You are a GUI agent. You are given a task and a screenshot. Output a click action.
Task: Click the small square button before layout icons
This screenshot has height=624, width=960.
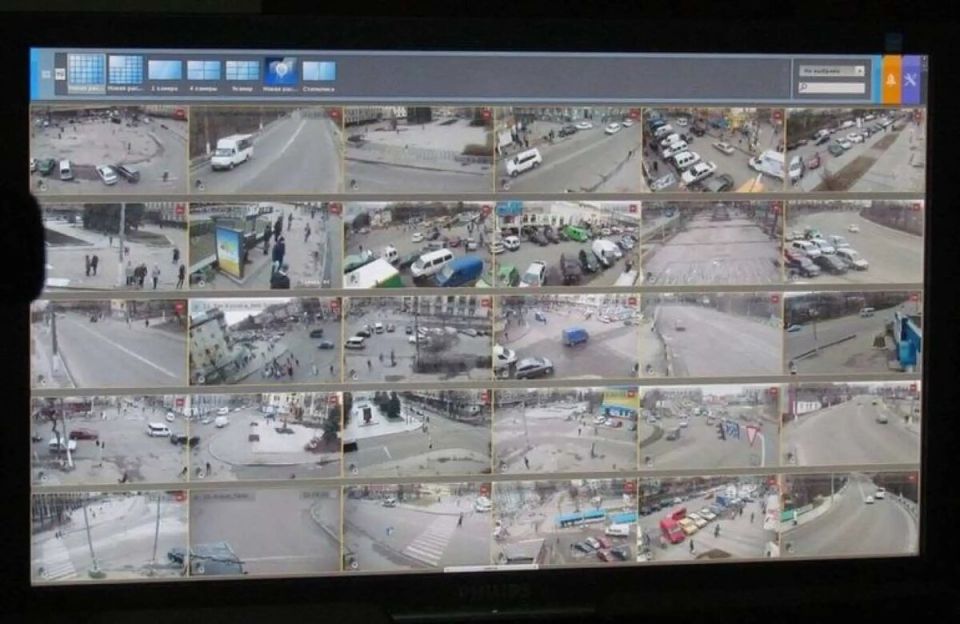pyautogui.click(x=59, y=75)
